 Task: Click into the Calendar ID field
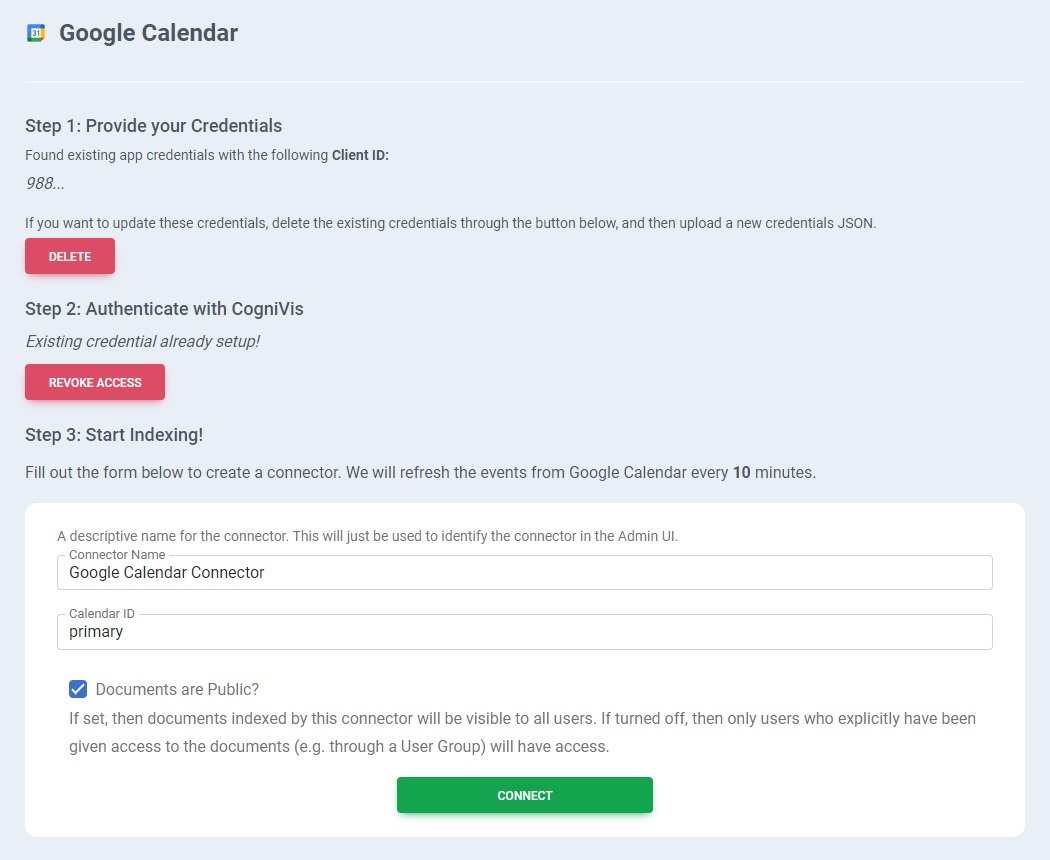[524, 632]
